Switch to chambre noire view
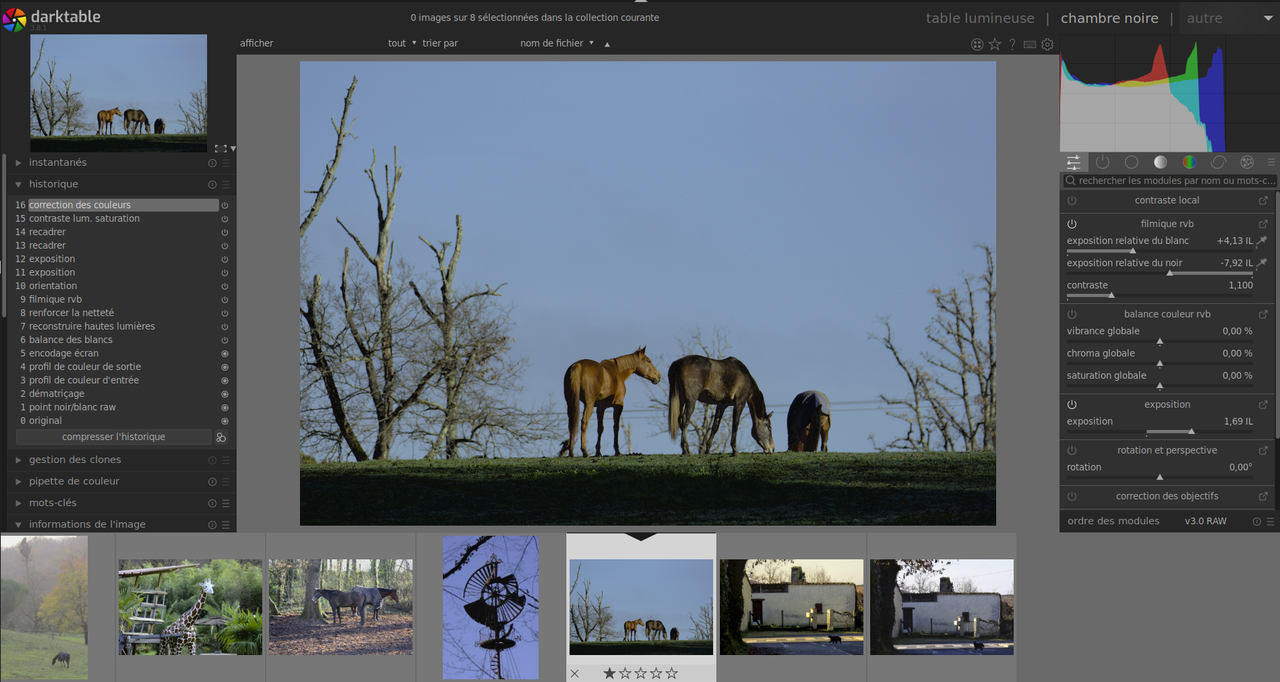 1109,18
